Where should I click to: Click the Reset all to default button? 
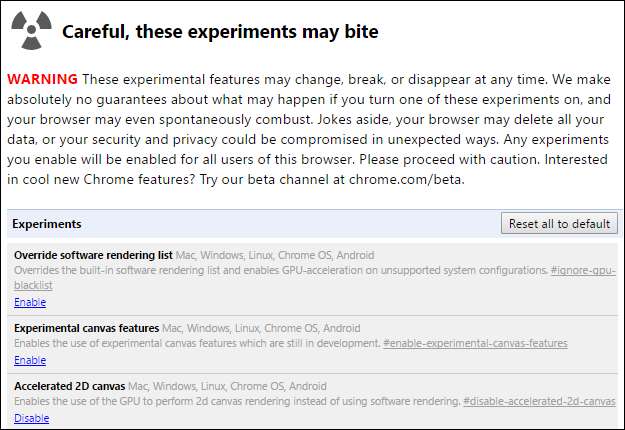(559, 223)
